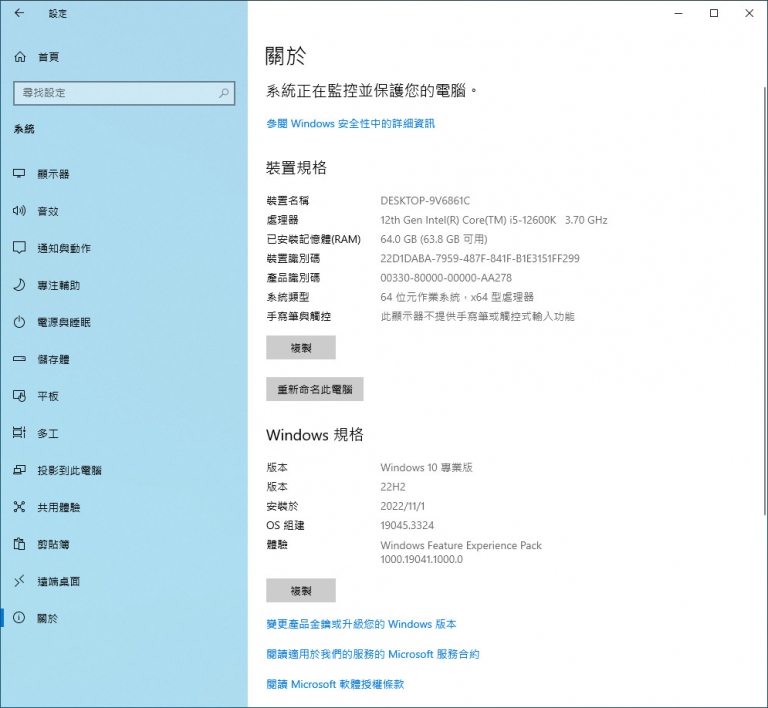
Task: Click device ID 22D1DABA-7959-487F-841F-B1E3151FF299
Action: point(480,259)
